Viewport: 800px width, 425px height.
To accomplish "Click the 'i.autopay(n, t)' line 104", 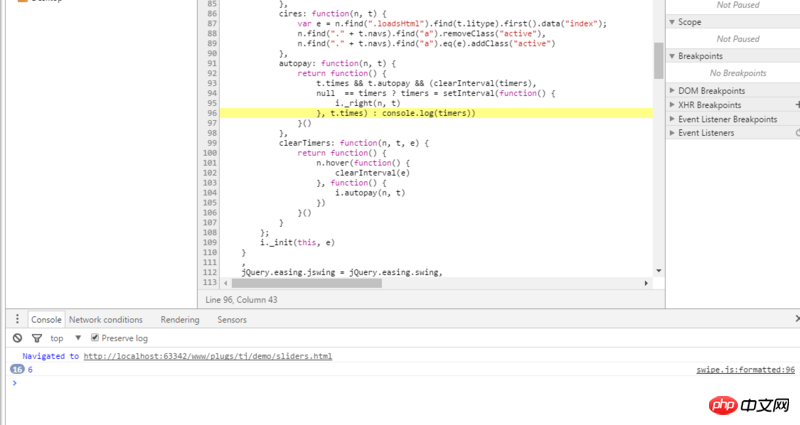I will click(370, 193).
